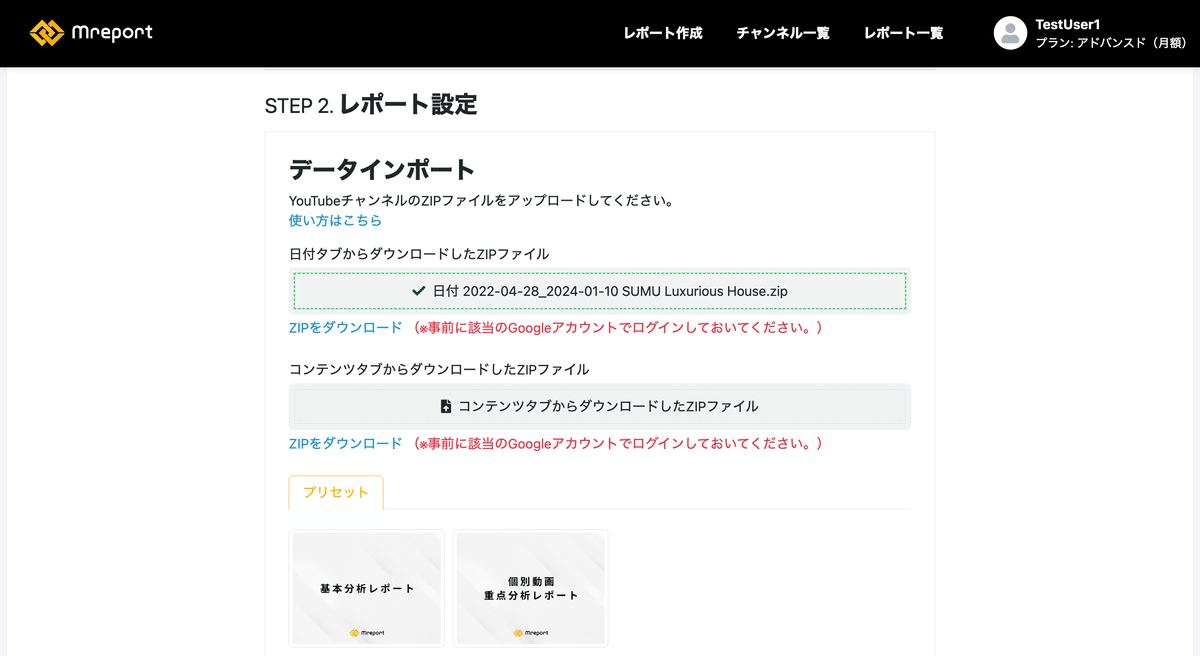Select uploaded file 日付 2022-04-28_2024-01-10 SUMU Luxurious House.zip

pyautogui.click(x=600, y=291)
